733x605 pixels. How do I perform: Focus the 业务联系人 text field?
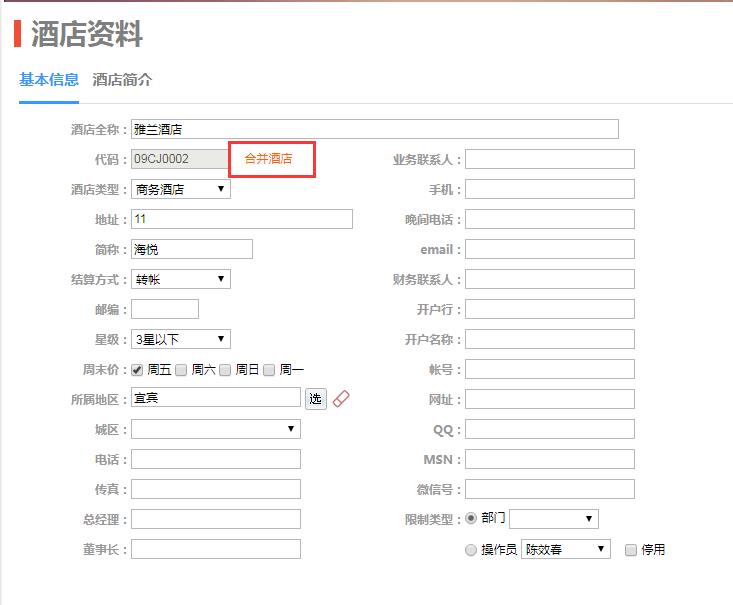[549, 159]
